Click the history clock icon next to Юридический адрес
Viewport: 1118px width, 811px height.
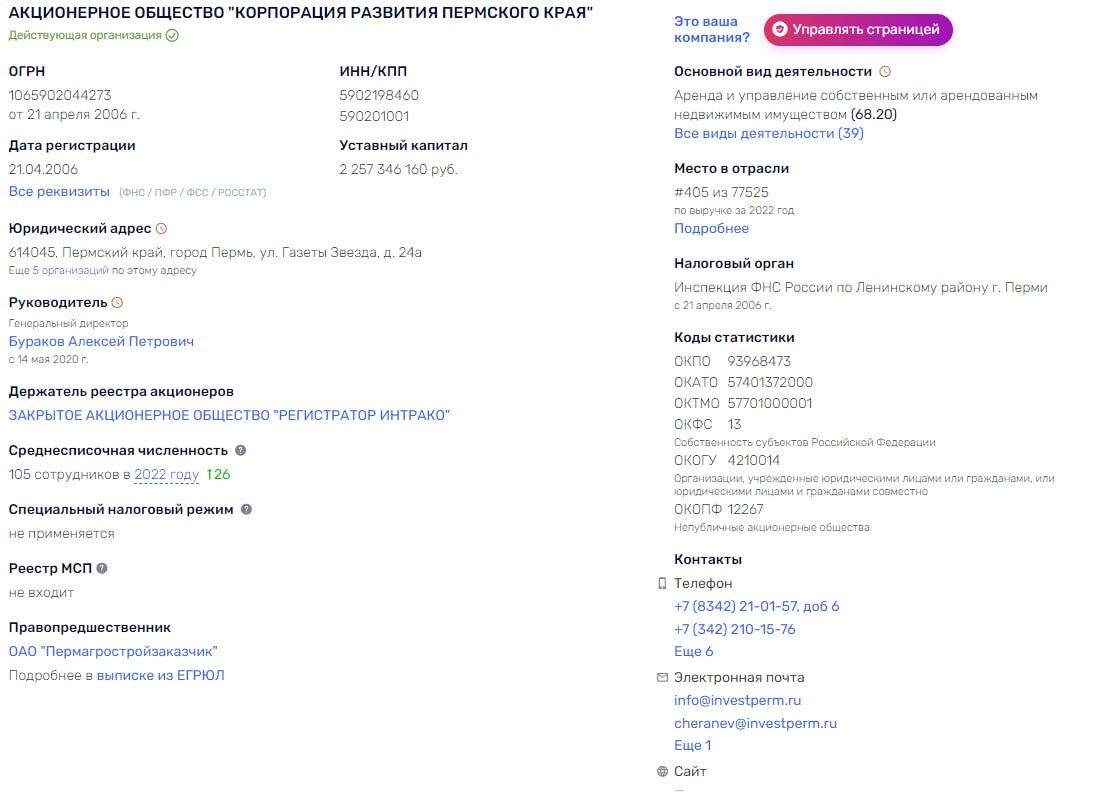click(x=161, y=229)
